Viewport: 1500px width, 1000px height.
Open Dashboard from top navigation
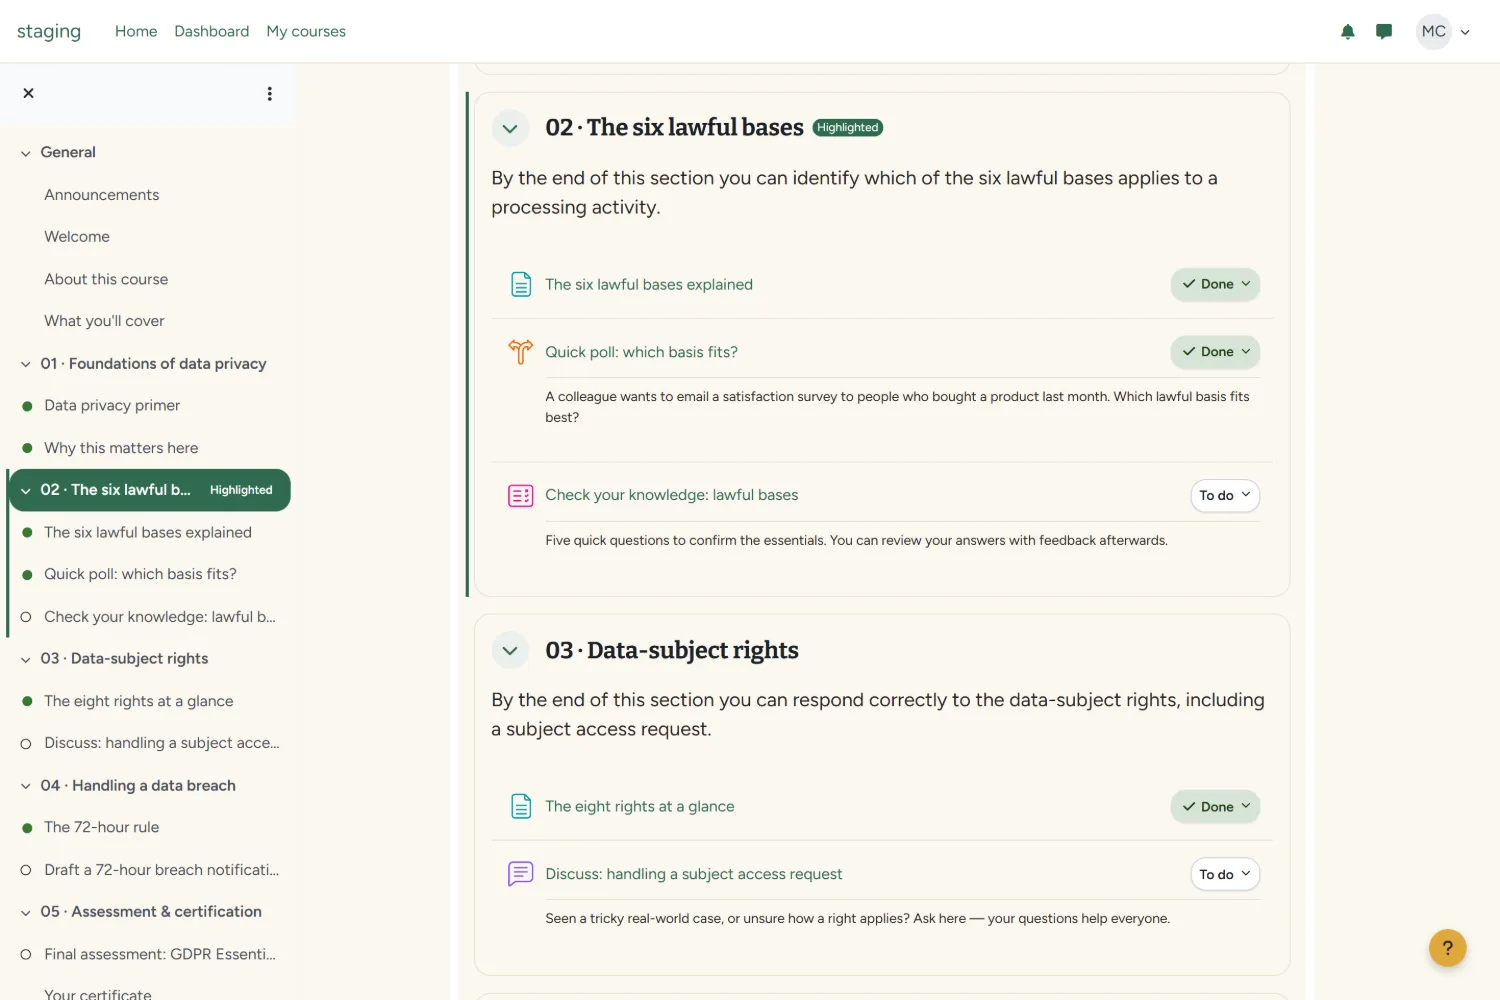(x=212, y=31)
